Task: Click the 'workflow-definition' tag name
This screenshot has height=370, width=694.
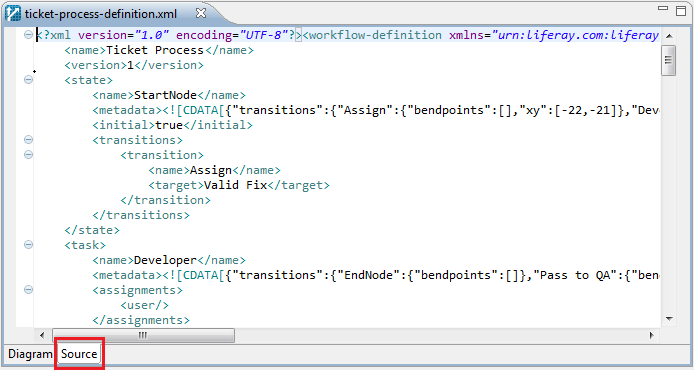Action: coord(375,35)
